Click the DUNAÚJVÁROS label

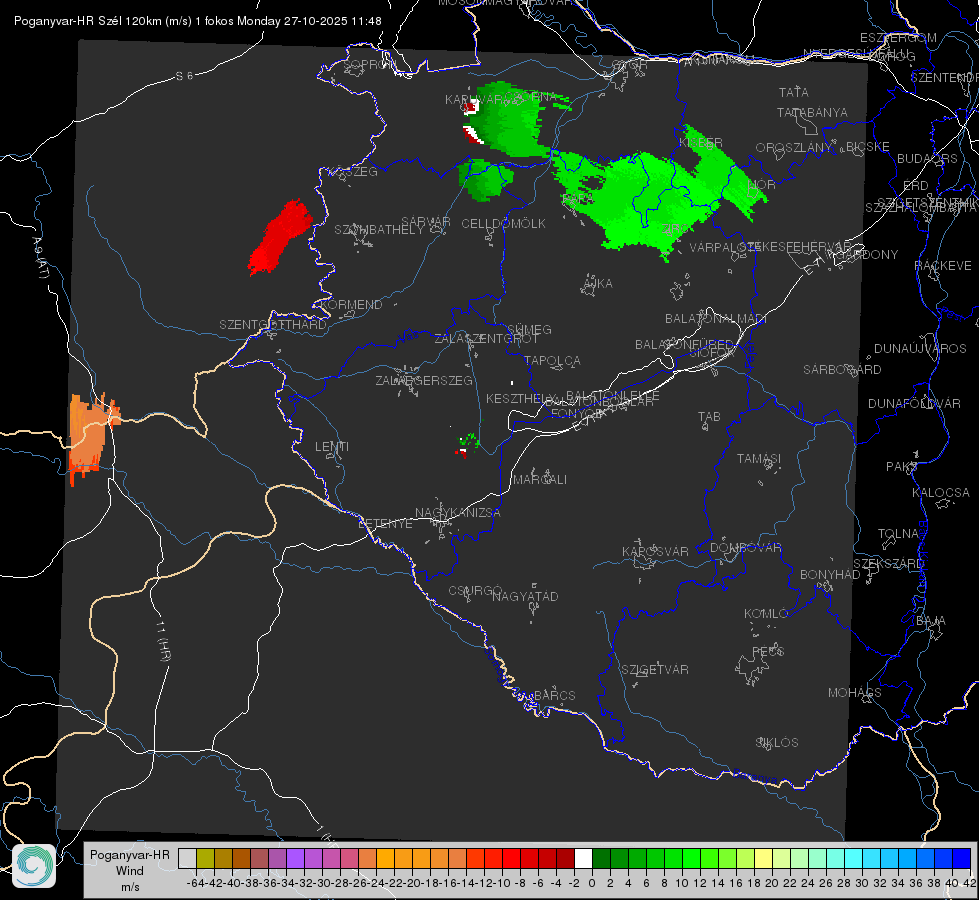(920, 349)
